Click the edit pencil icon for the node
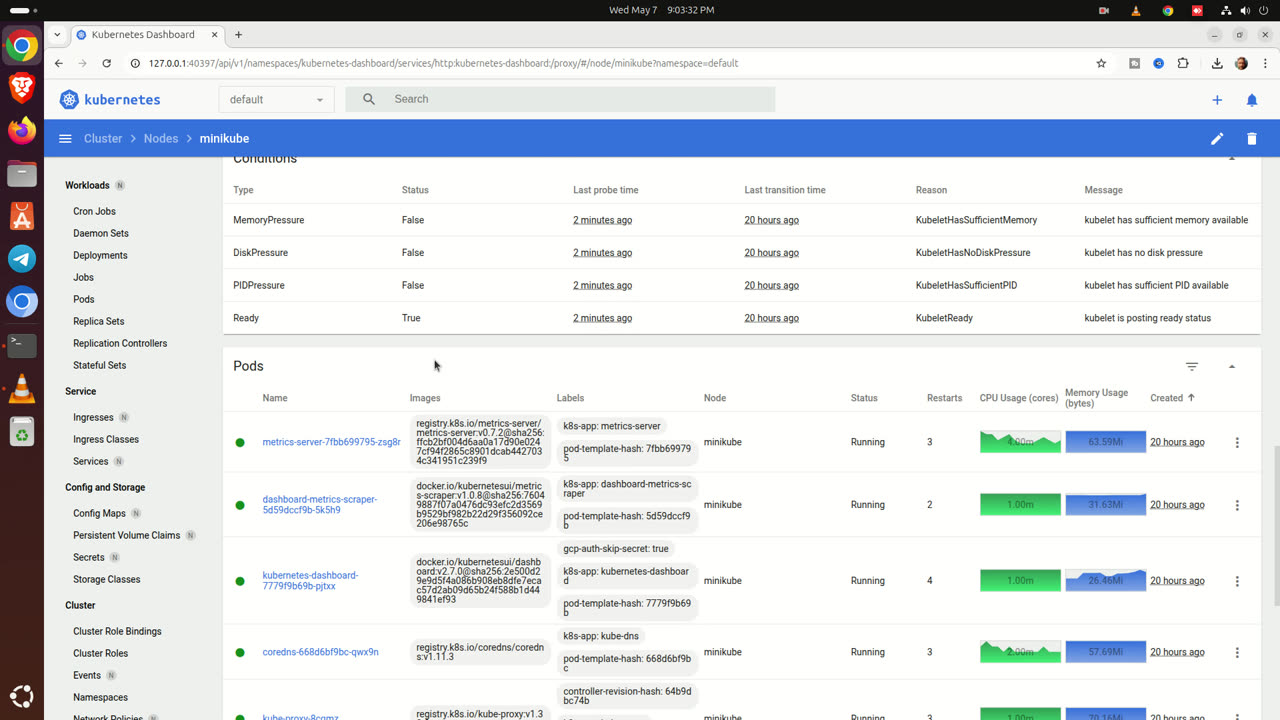The height and width of the screenshot is (720, 1280). click(x=1217, y=139)
